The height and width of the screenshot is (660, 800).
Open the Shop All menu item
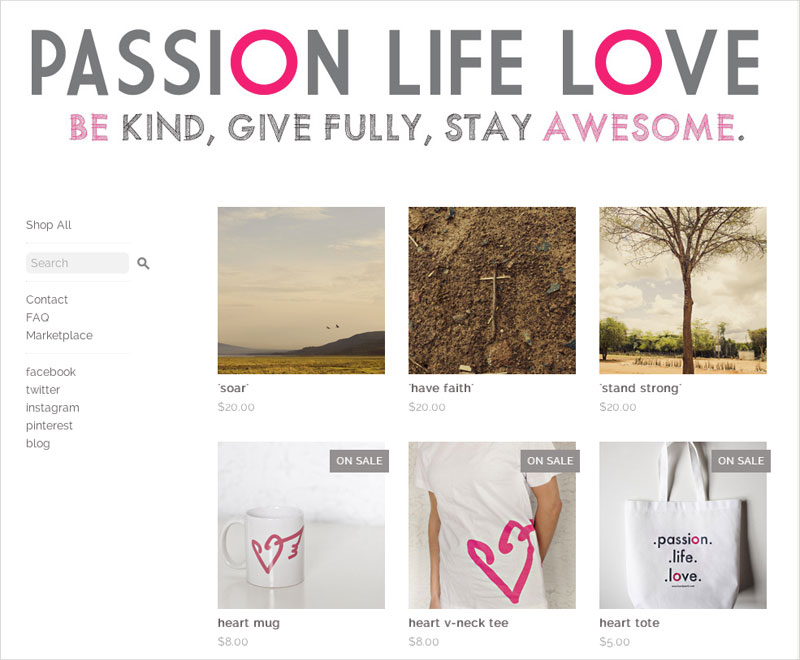(x=48, y=225)
